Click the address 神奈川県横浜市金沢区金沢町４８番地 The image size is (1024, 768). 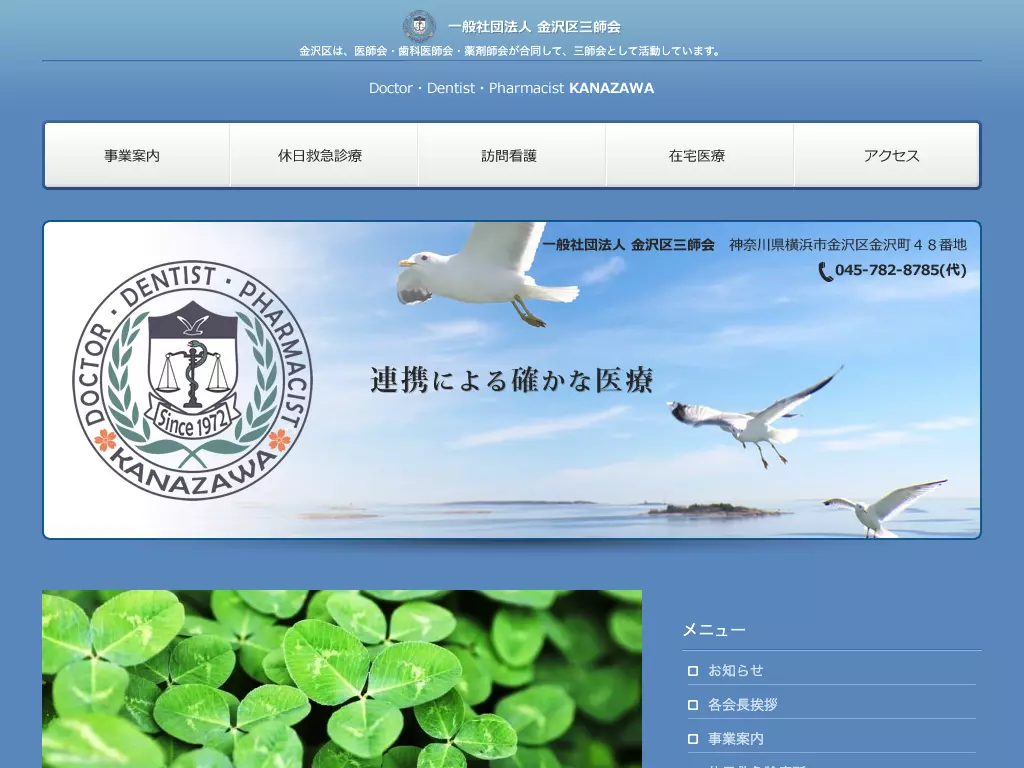point(848,245)
